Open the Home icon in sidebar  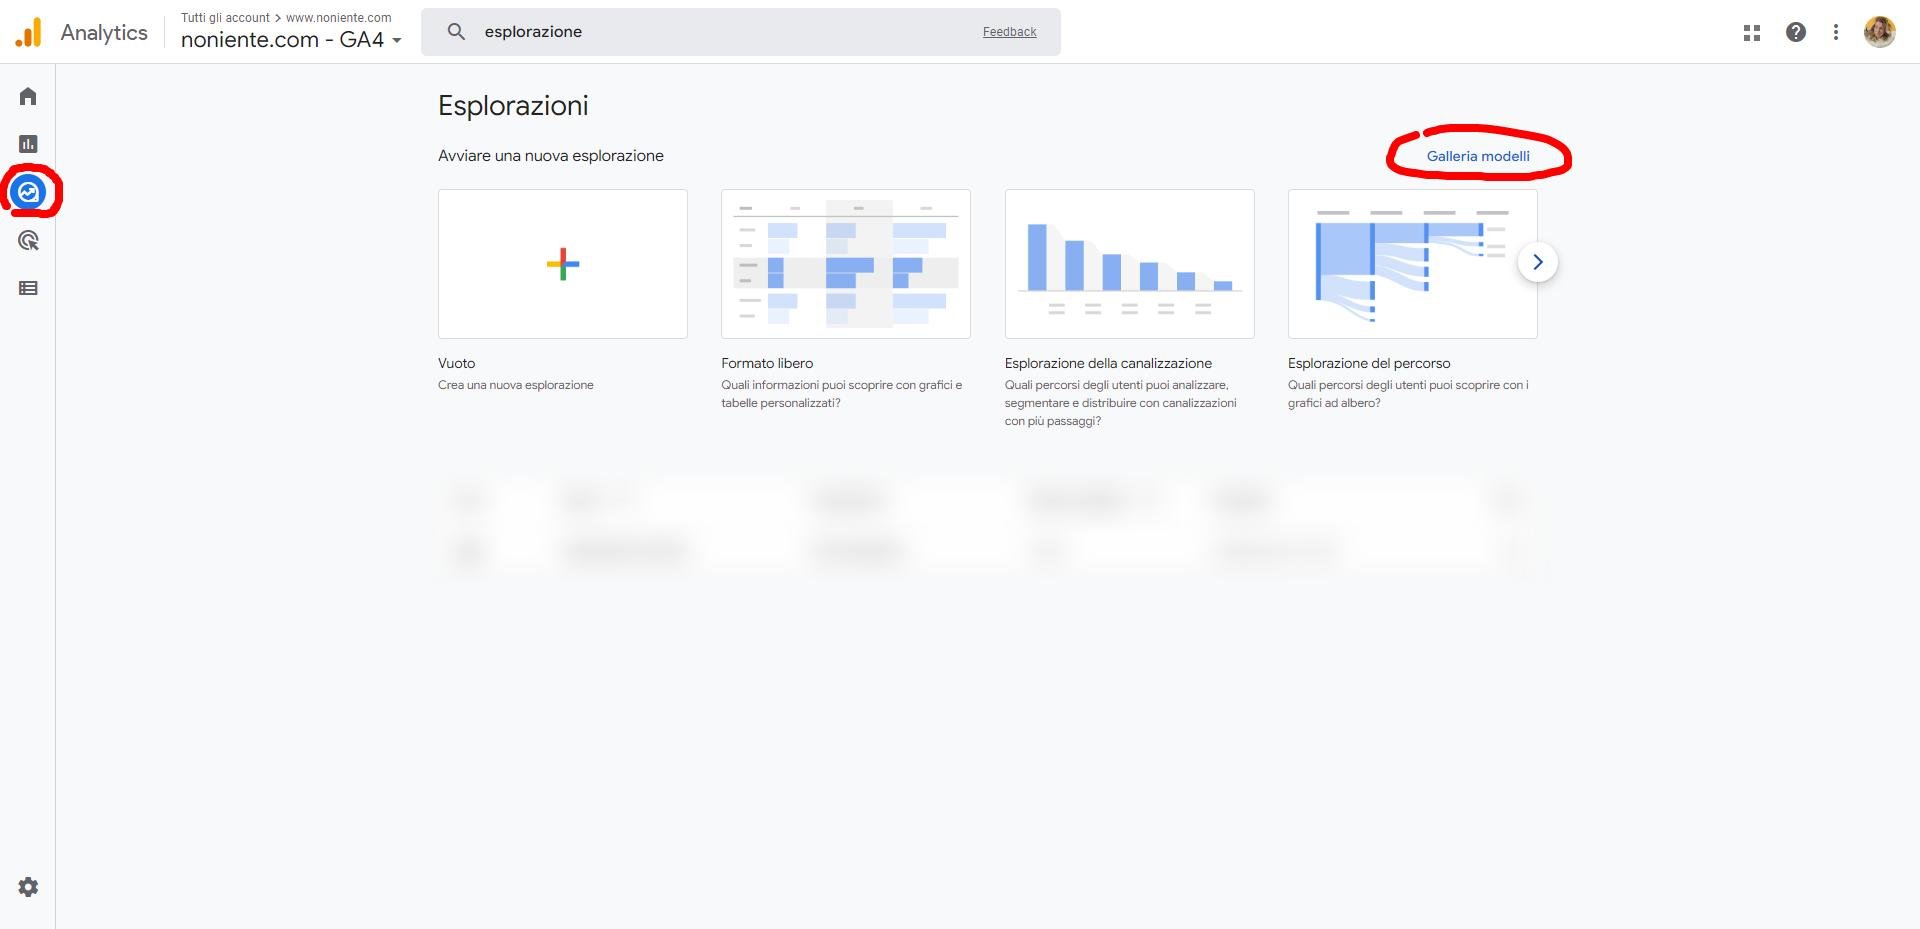(x=28, y=96)
